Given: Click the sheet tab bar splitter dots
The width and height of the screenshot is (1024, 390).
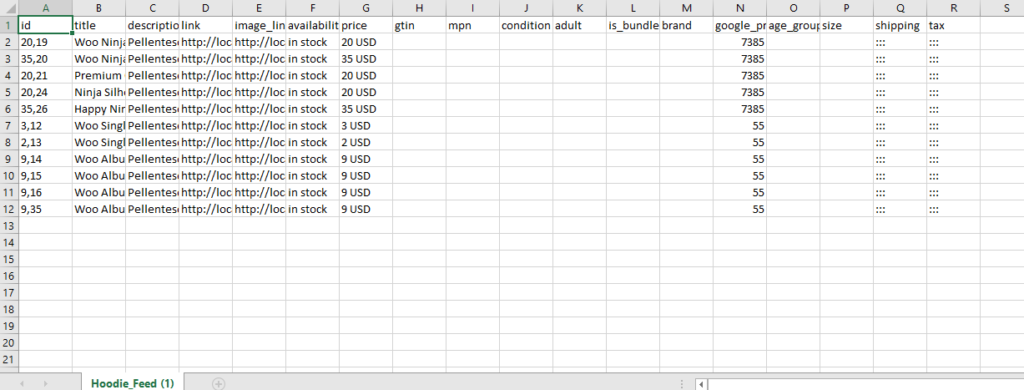Looking at the screenshot, I should (682, 384).
